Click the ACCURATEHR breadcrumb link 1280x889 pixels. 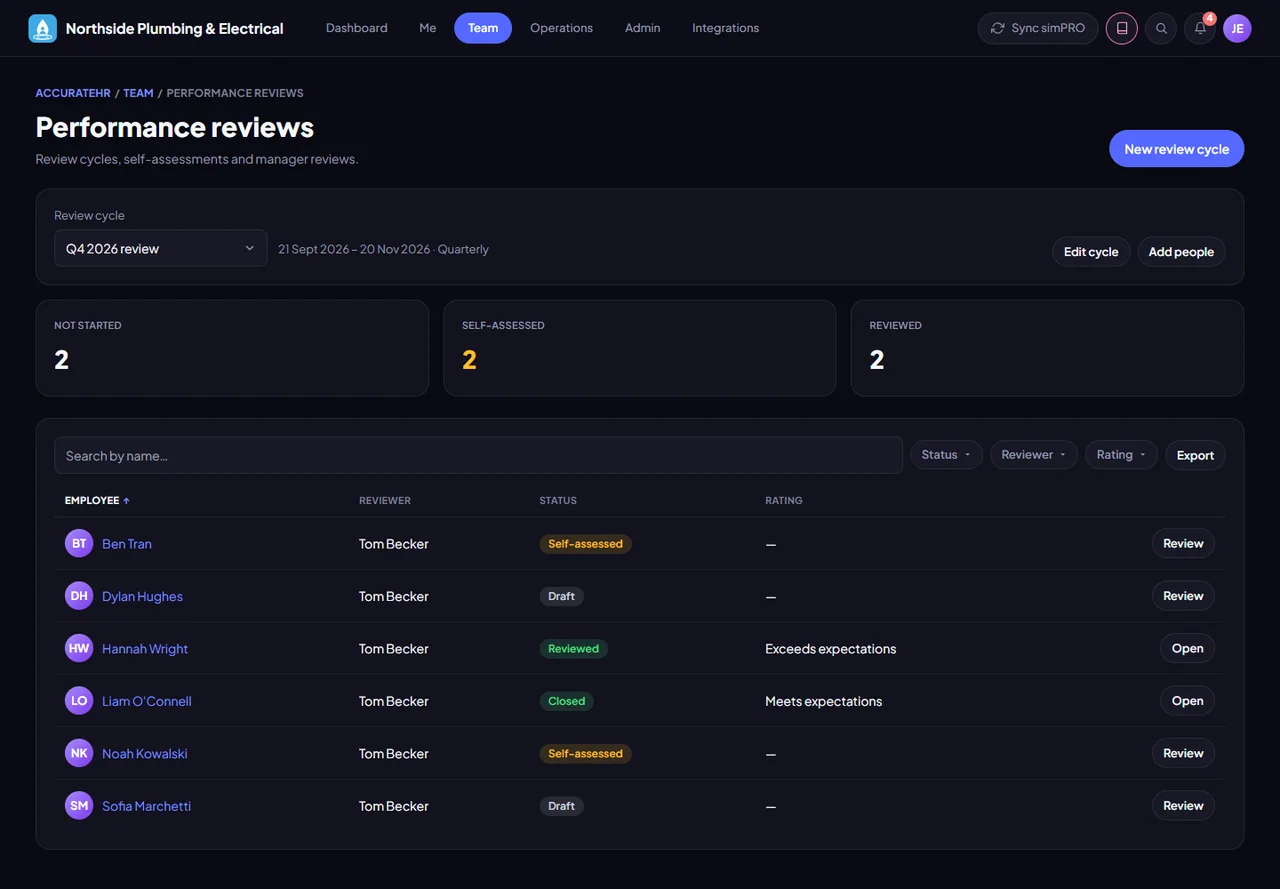click(x=72, y=93)
